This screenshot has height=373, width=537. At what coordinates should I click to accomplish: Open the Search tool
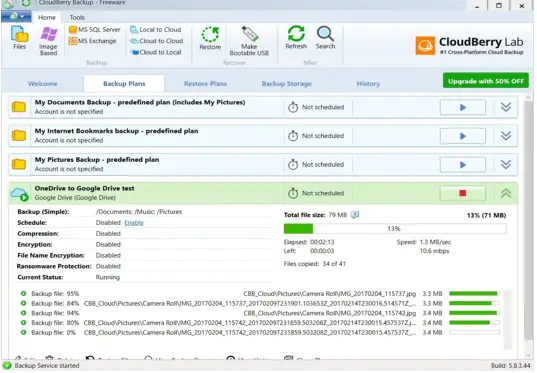pyautogui.click(x=325, y=38)
